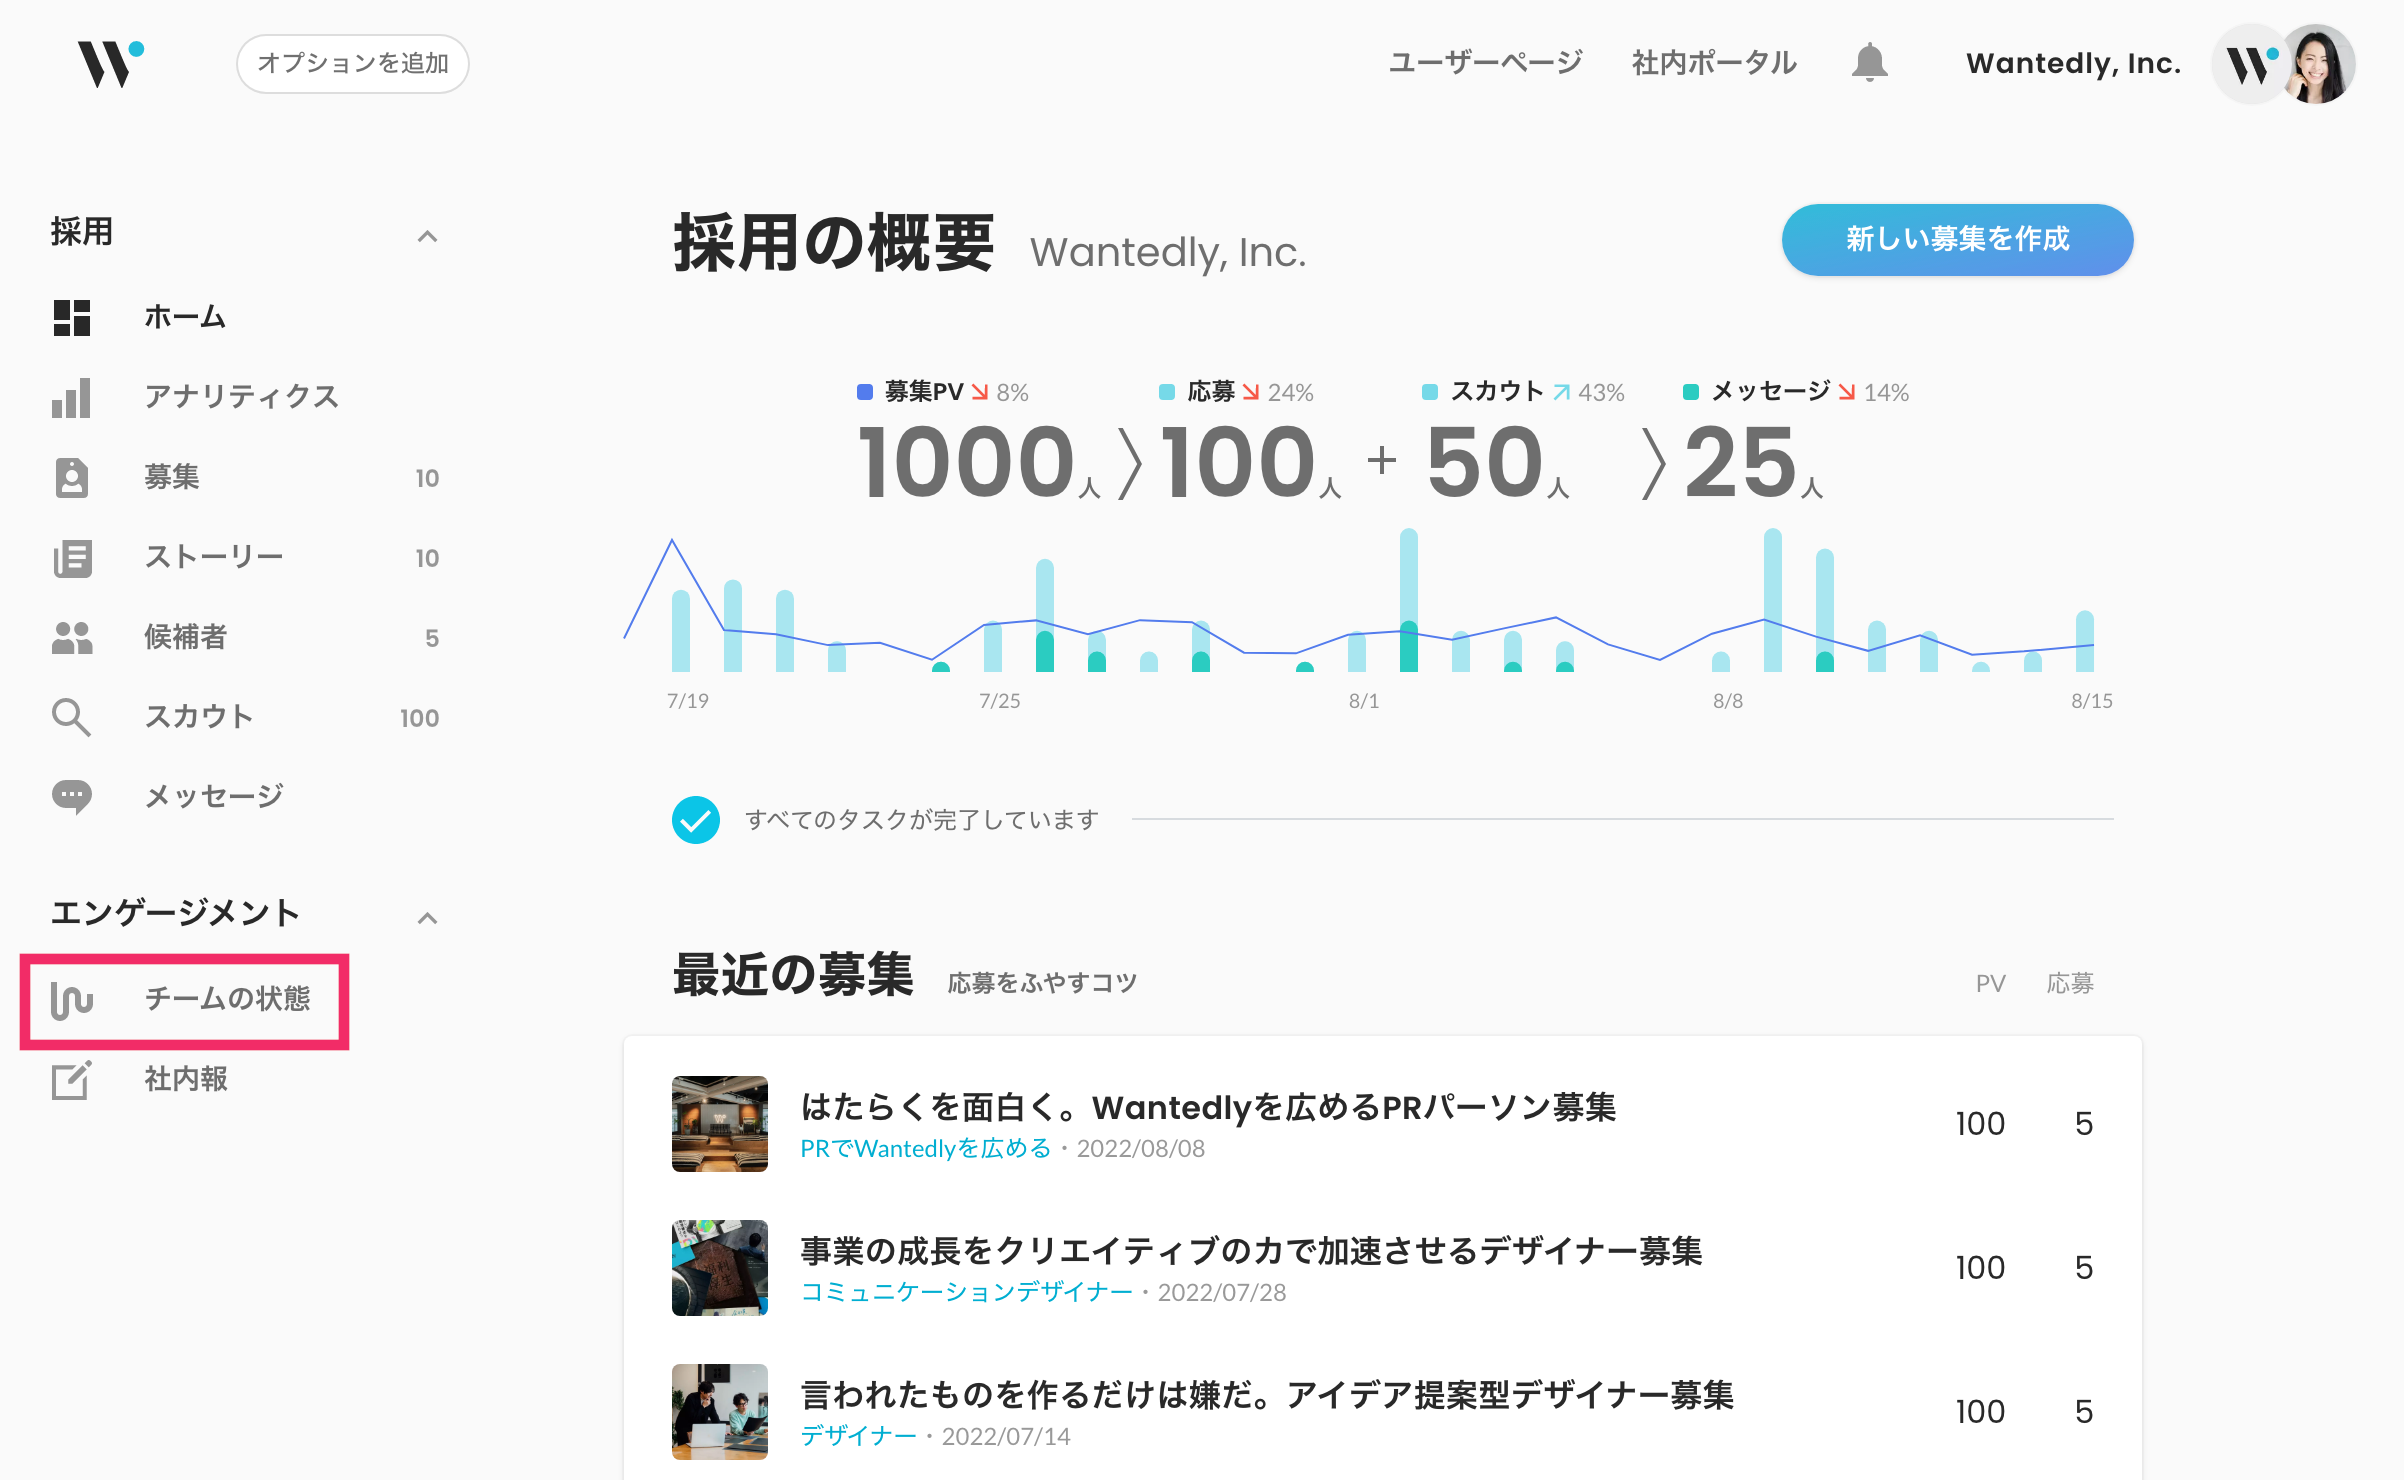Click the 7/25 date on chart axis
The width and height of the screenshot is (2404, 1480).
pos(1000,701)
